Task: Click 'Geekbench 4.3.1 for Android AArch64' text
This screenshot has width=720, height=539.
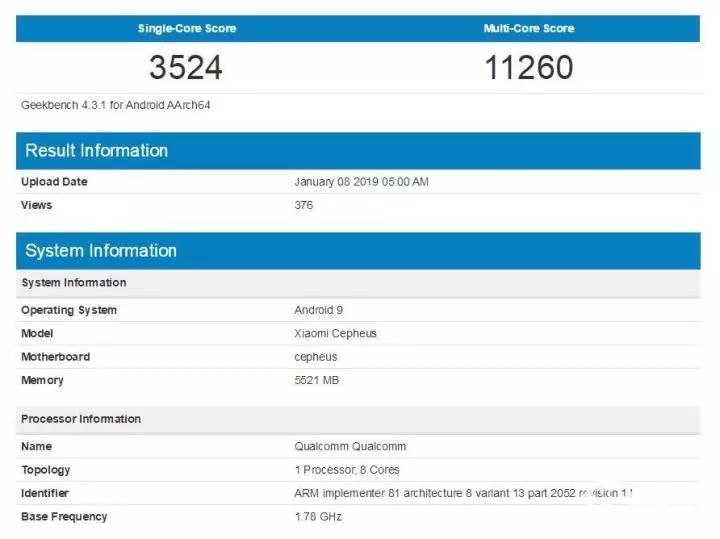Action: pyautogui.click(x=116, y=105)
